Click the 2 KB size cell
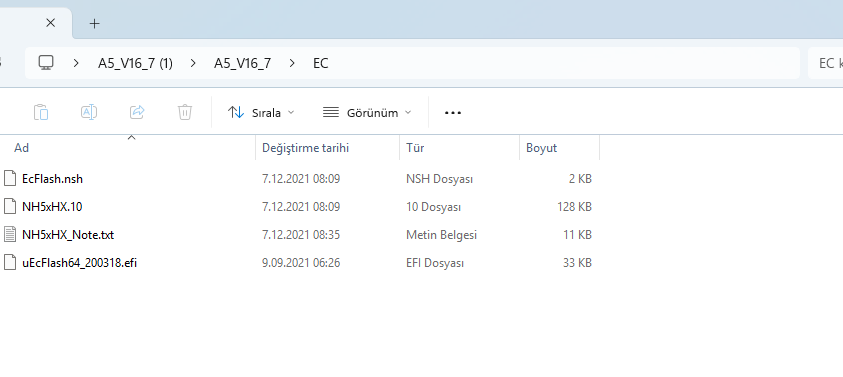 pyautogui.click(x=581, y=179)
